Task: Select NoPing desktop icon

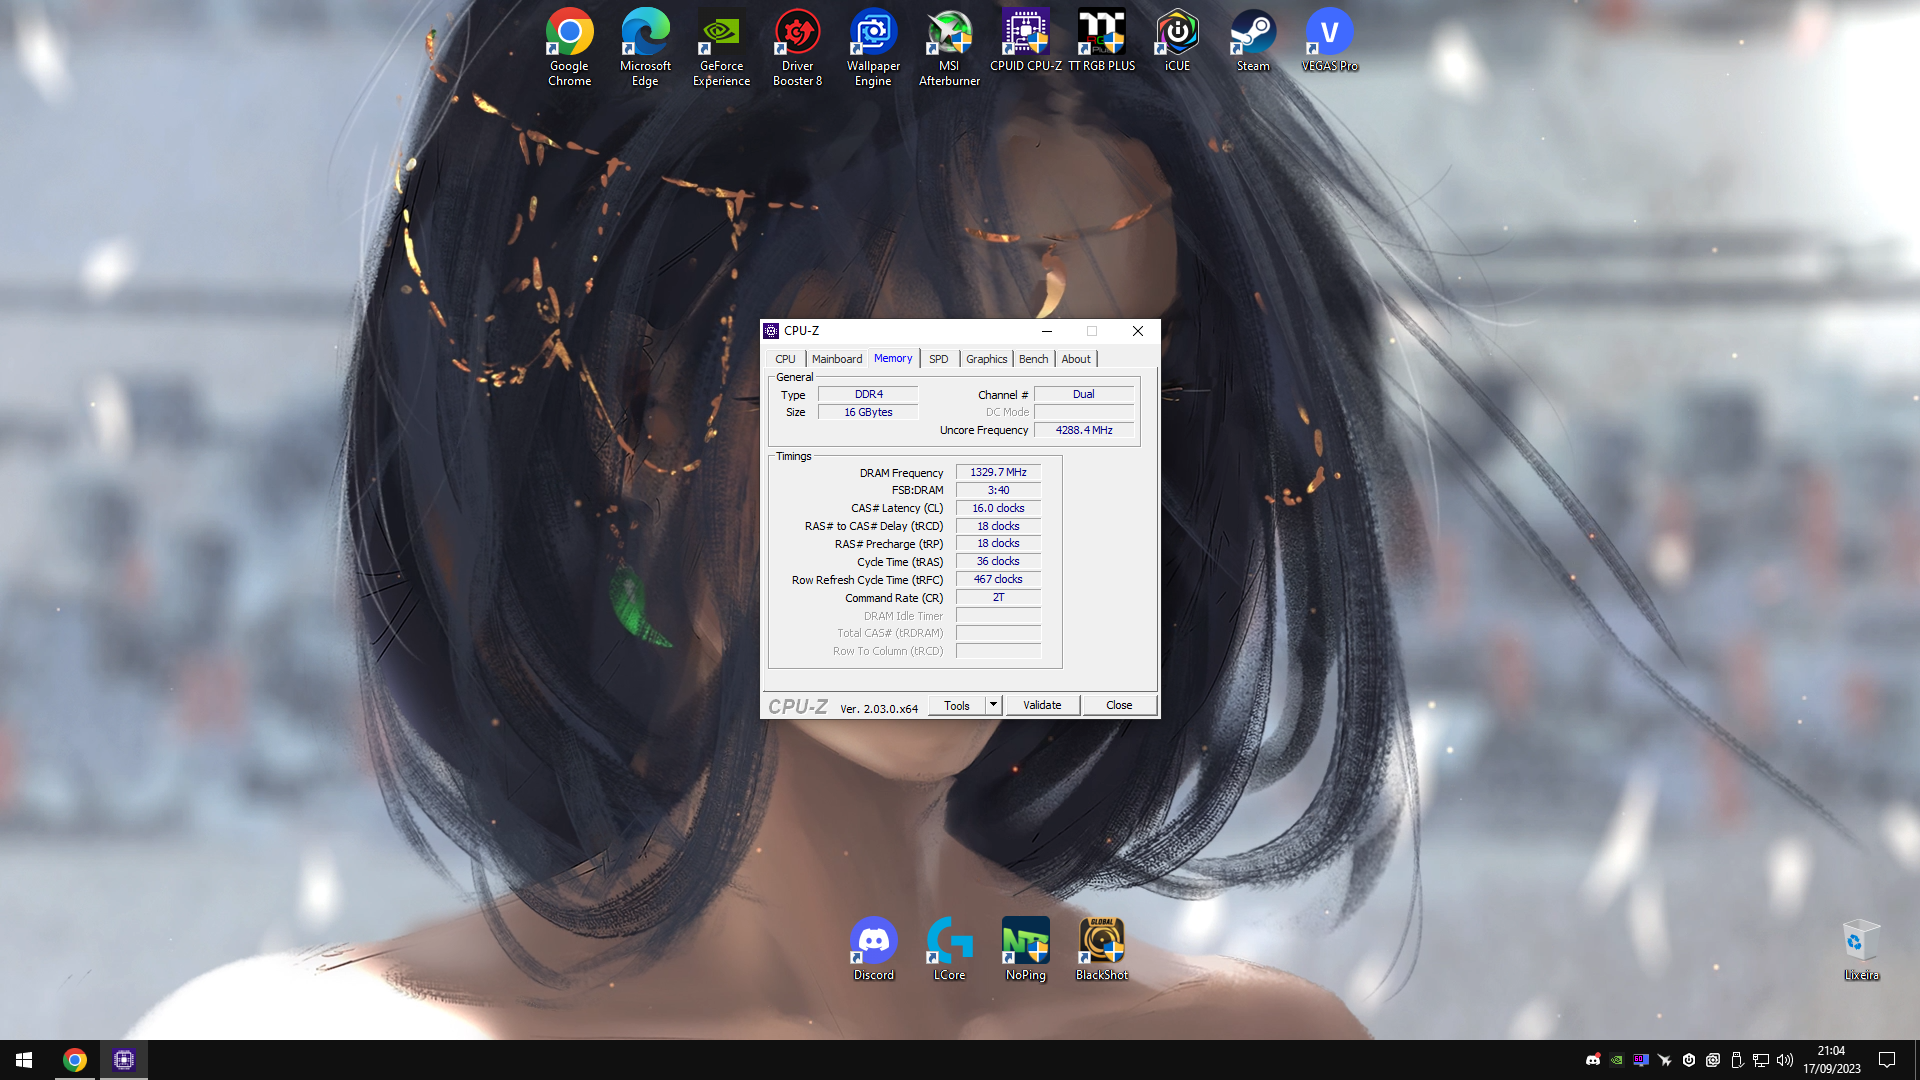Action: point(1025,949)
